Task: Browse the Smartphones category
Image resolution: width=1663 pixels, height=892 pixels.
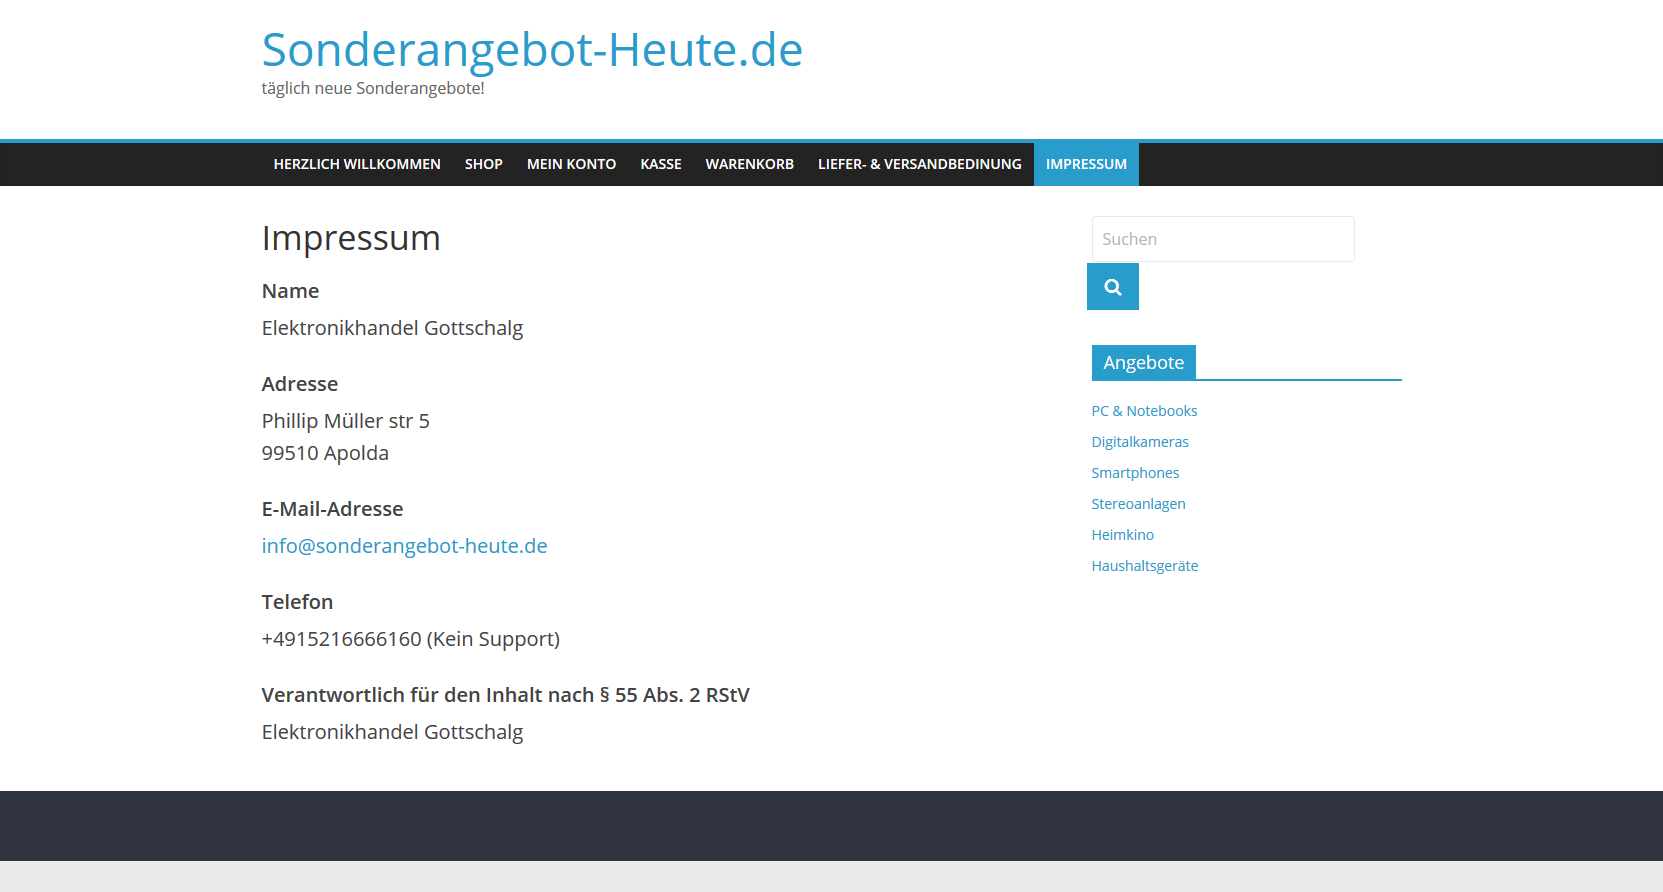Action: [x=1135, y=473]
